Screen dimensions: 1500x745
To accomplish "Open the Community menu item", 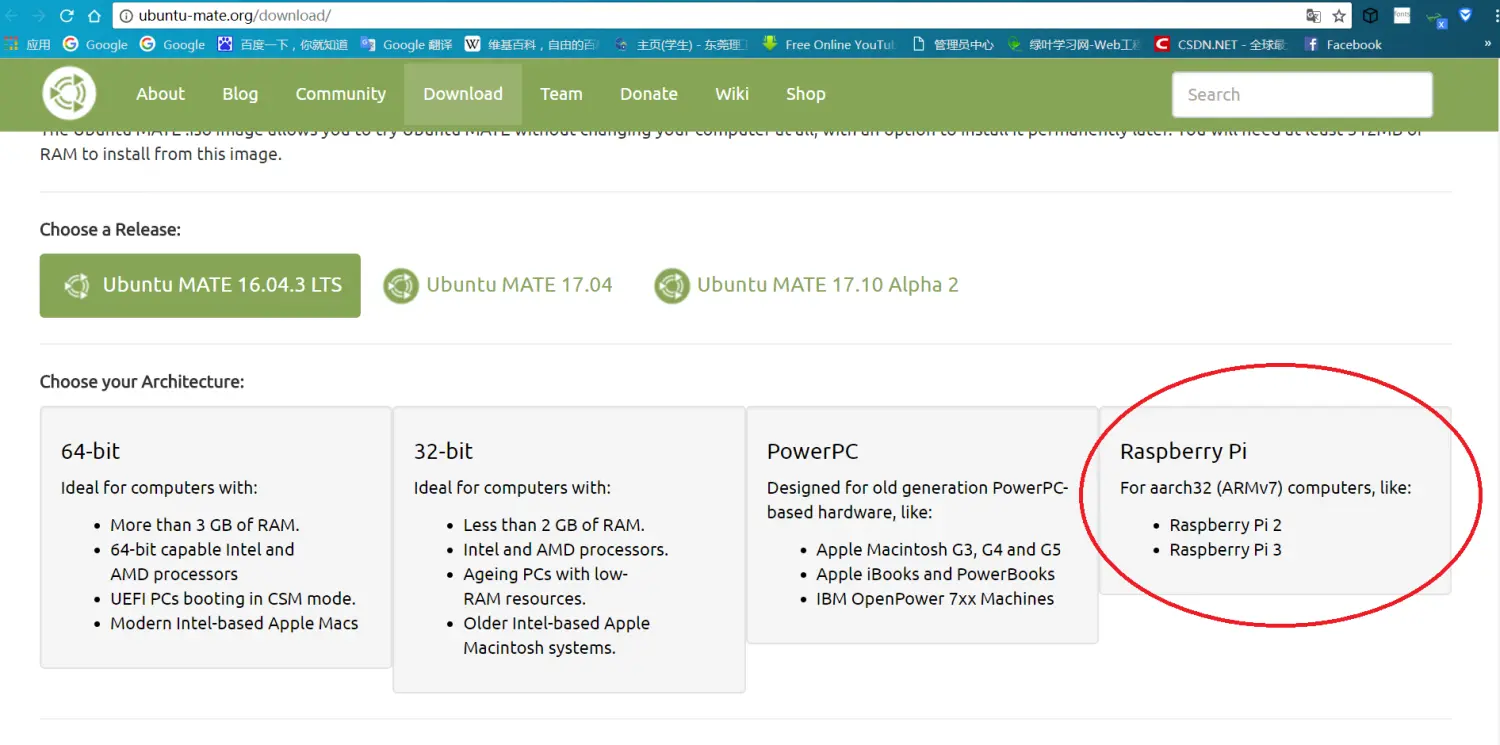I will pyautogui.click(x=340, y=94).
